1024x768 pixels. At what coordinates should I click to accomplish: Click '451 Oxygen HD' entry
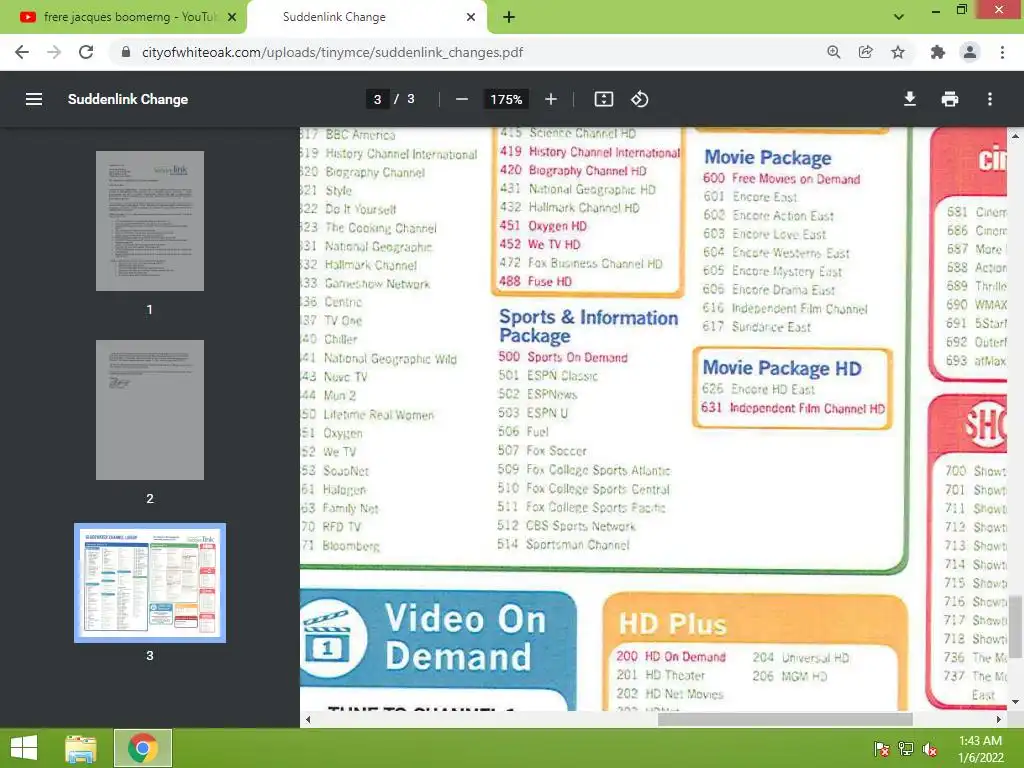click(543, 226)
